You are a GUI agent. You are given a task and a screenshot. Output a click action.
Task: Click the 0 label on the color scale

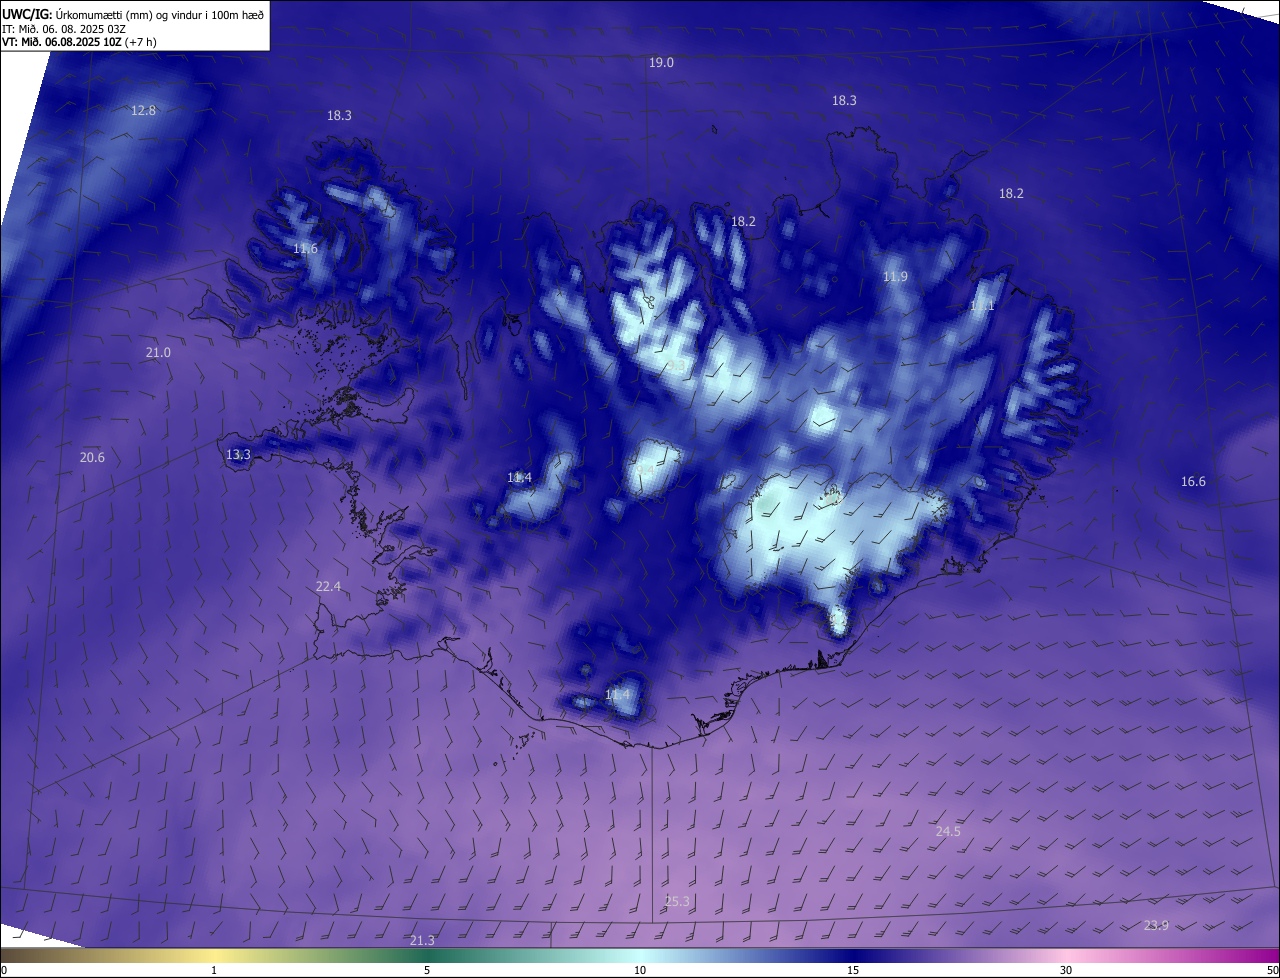point(4,970)
